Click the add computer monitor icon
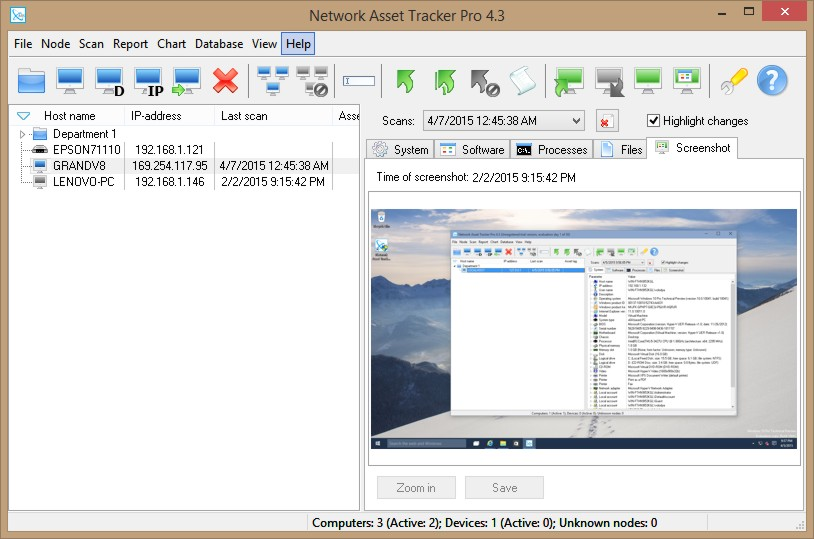 coord(70,81)
